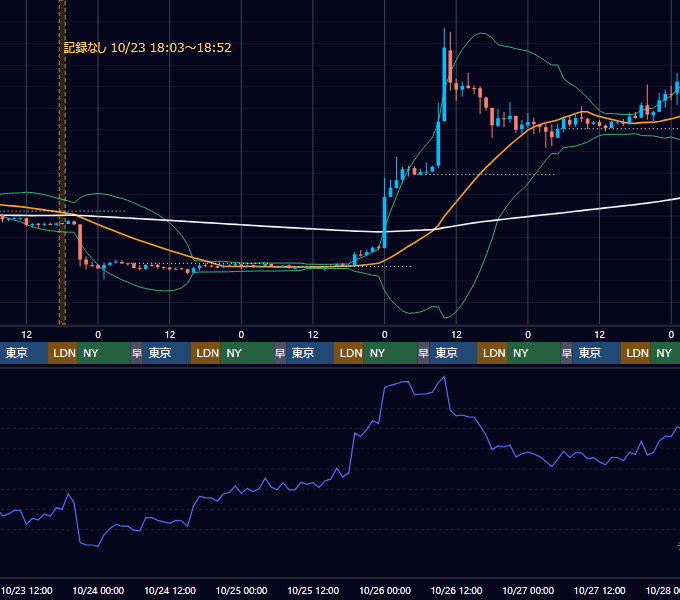Click the 10/27 00:00 date label
This screenshot has width=680, height=600.
(x=528, y=590)
